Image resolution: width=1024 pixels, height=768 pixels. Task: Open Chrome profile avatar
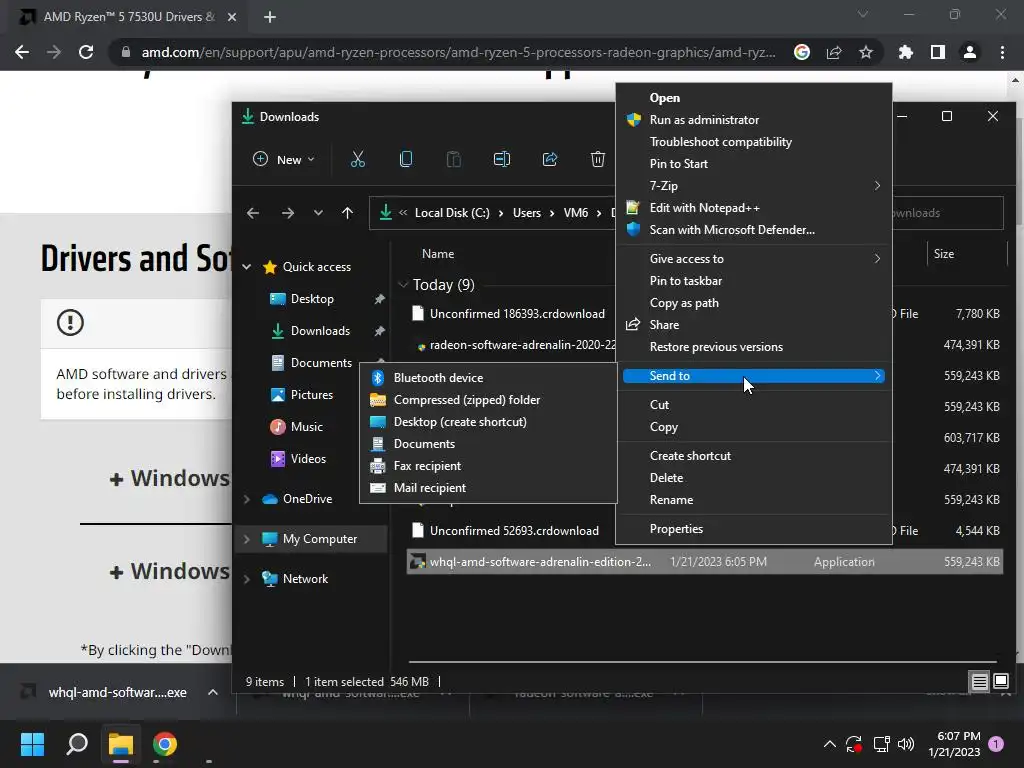pyautogui.click(x=970, y=52)
